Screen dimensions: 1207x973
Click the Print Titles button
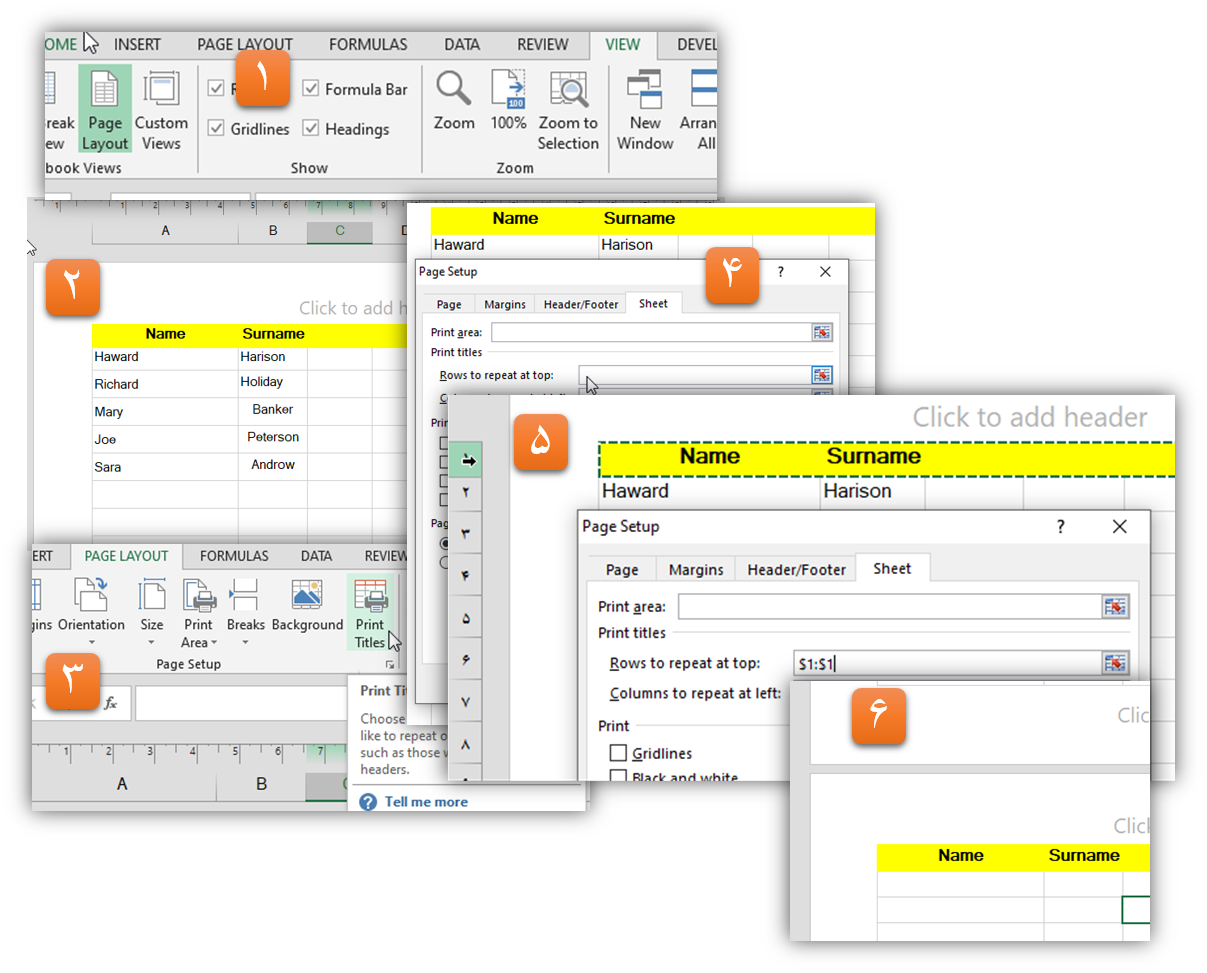click(x=370, y=611)
